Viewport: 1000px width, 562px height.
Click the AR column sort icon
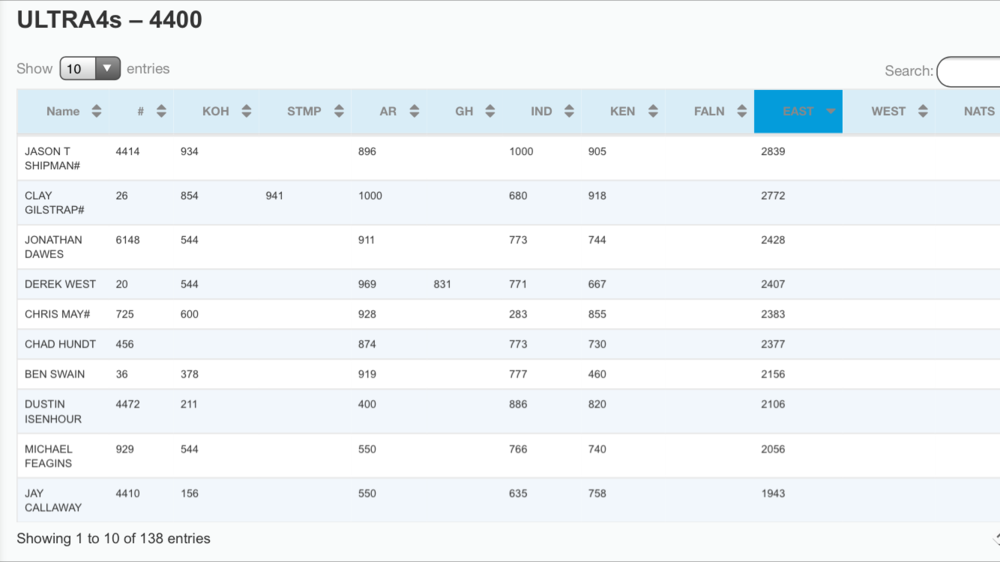coord(414,112)
